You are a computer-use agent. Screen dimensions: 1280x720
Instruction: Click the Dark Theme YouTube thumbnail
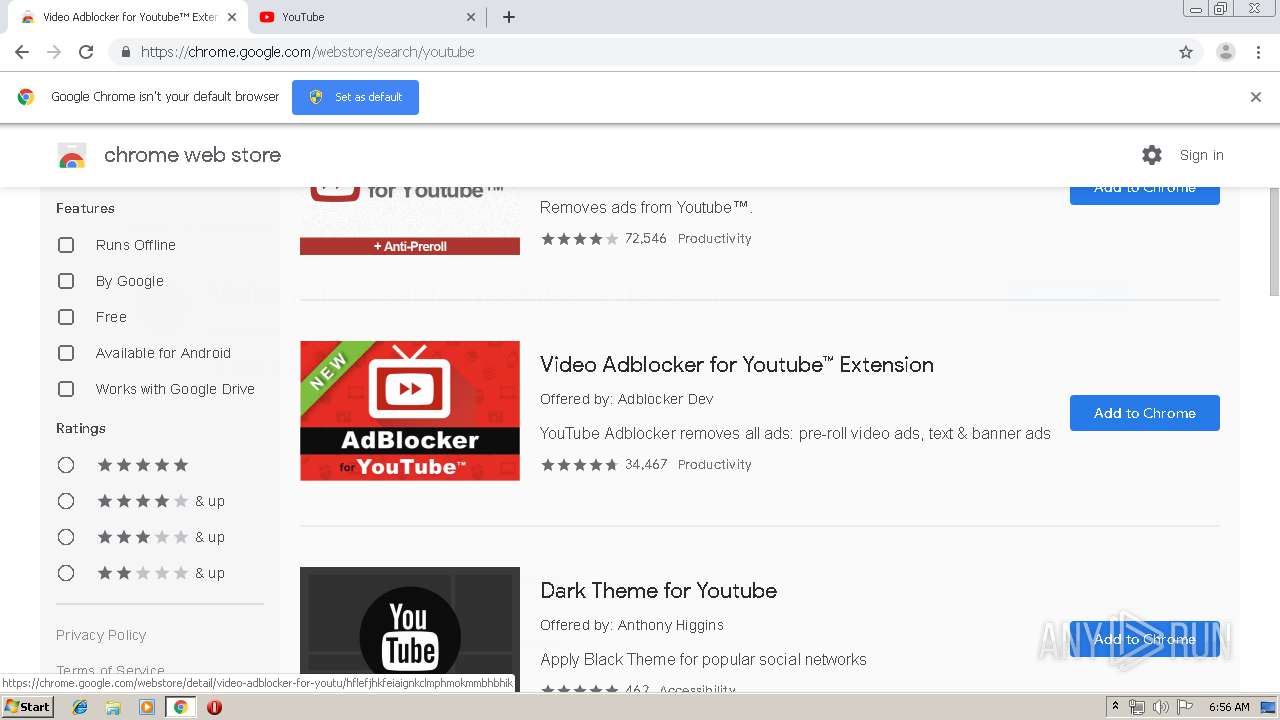[x=410, y=628]
